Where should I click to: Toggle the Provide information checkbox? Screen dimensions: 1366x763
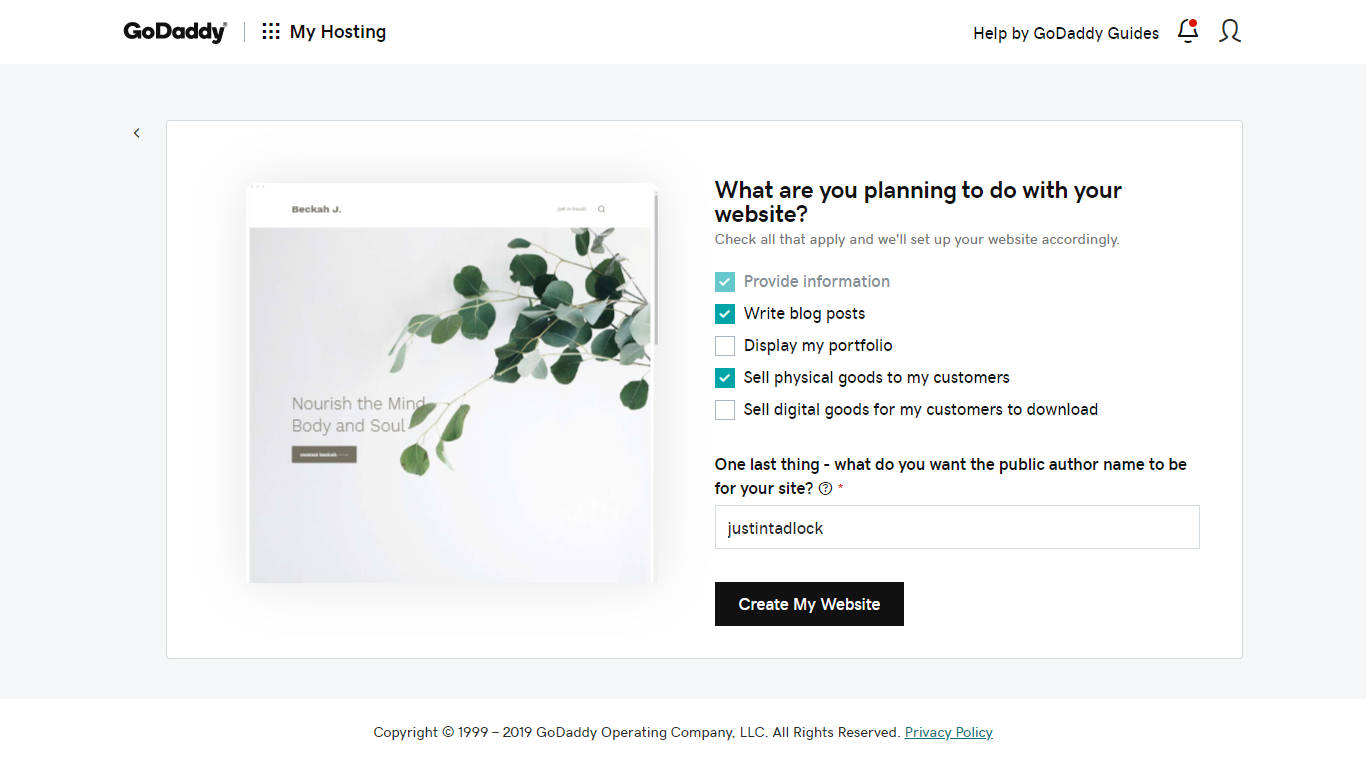[725, 282]
